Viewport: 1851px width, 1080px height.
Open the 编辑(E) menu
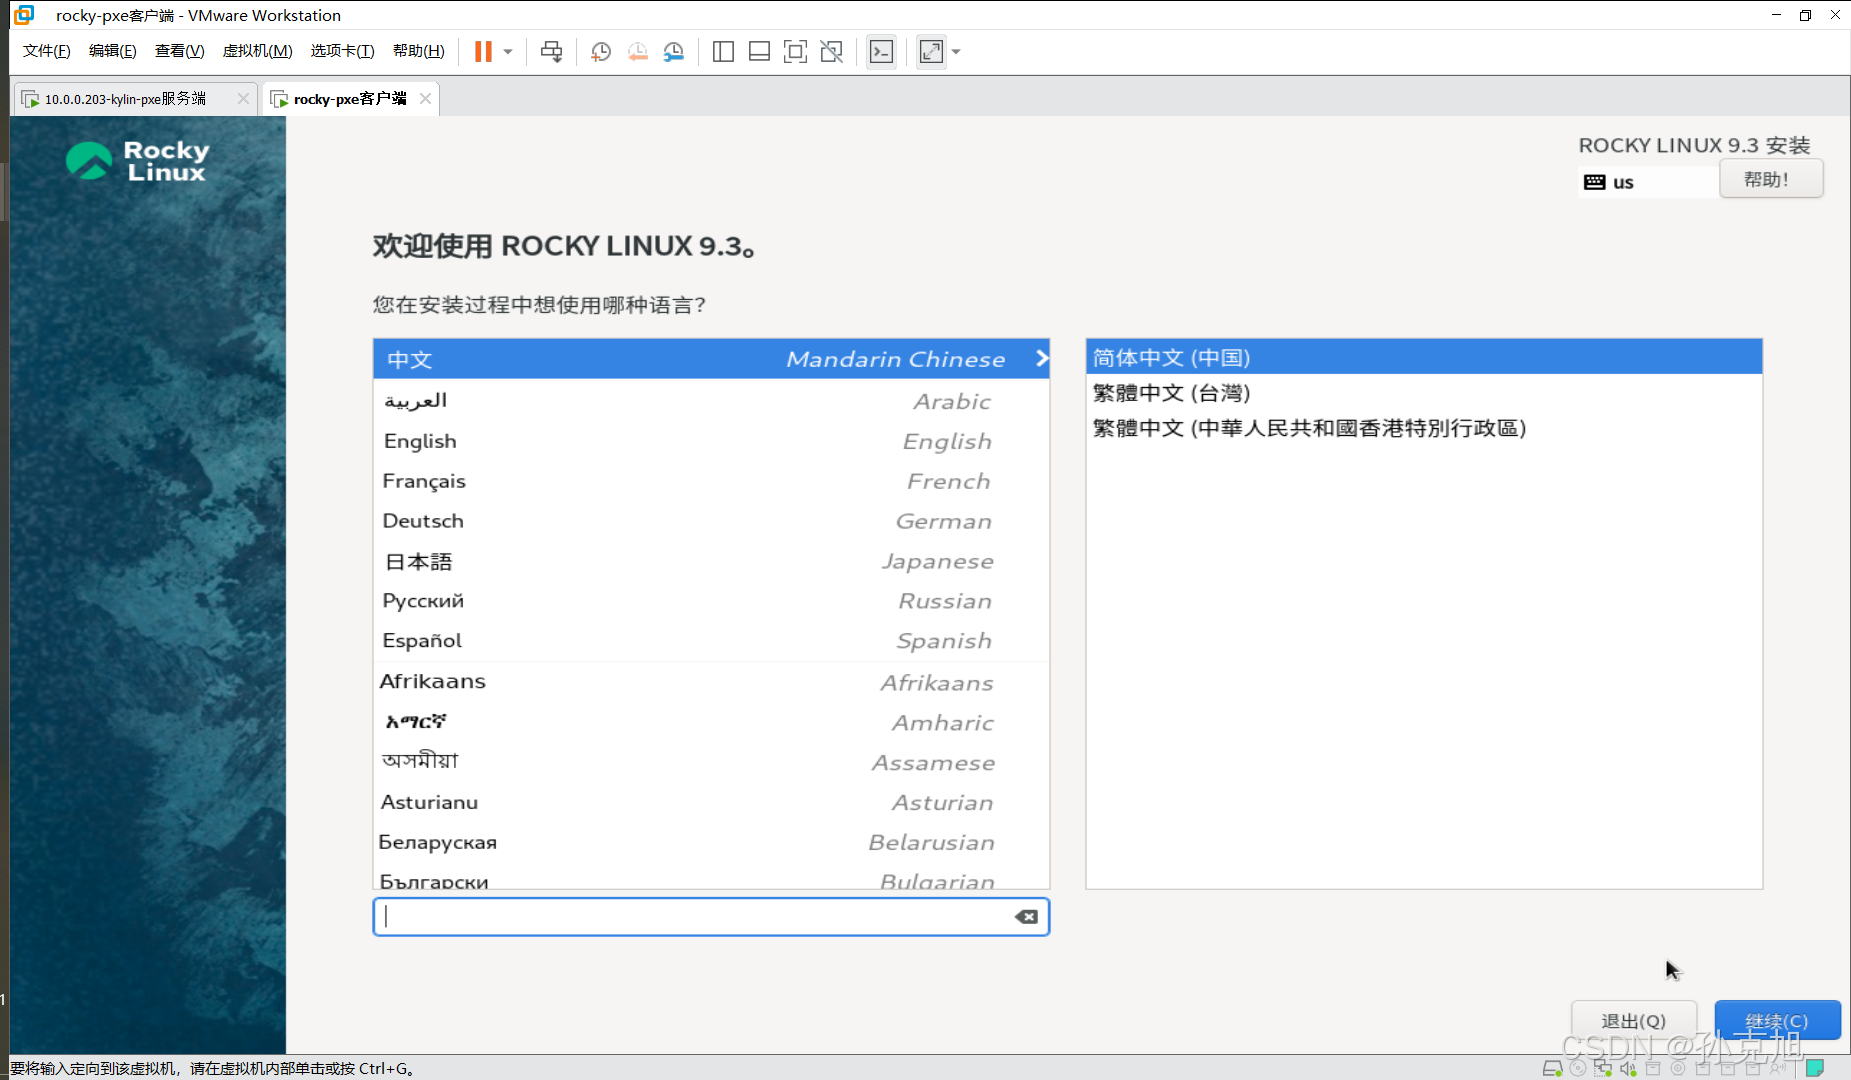pos(112,51)
